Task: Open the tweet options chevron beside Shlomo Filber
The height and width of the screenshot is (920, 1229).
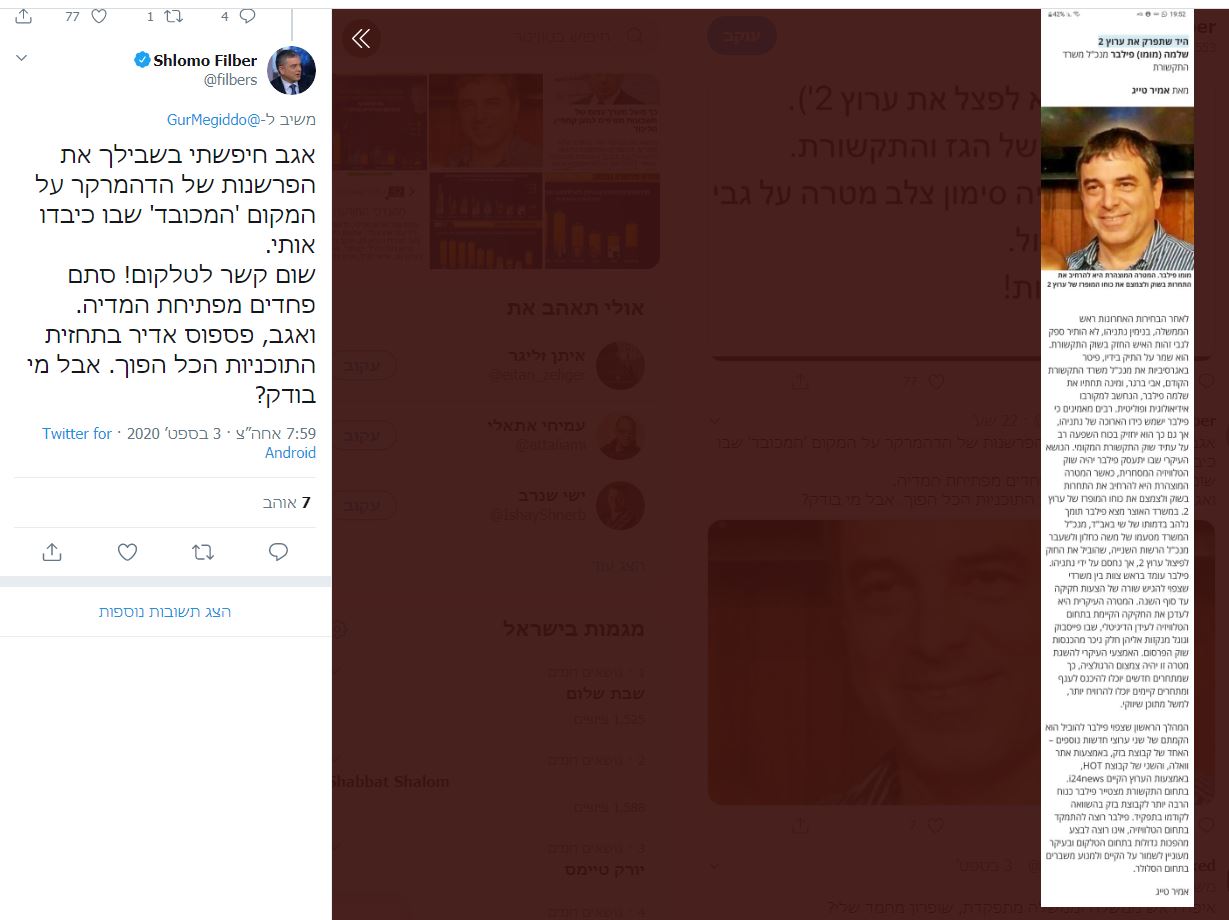Action: tap(22, 60)
